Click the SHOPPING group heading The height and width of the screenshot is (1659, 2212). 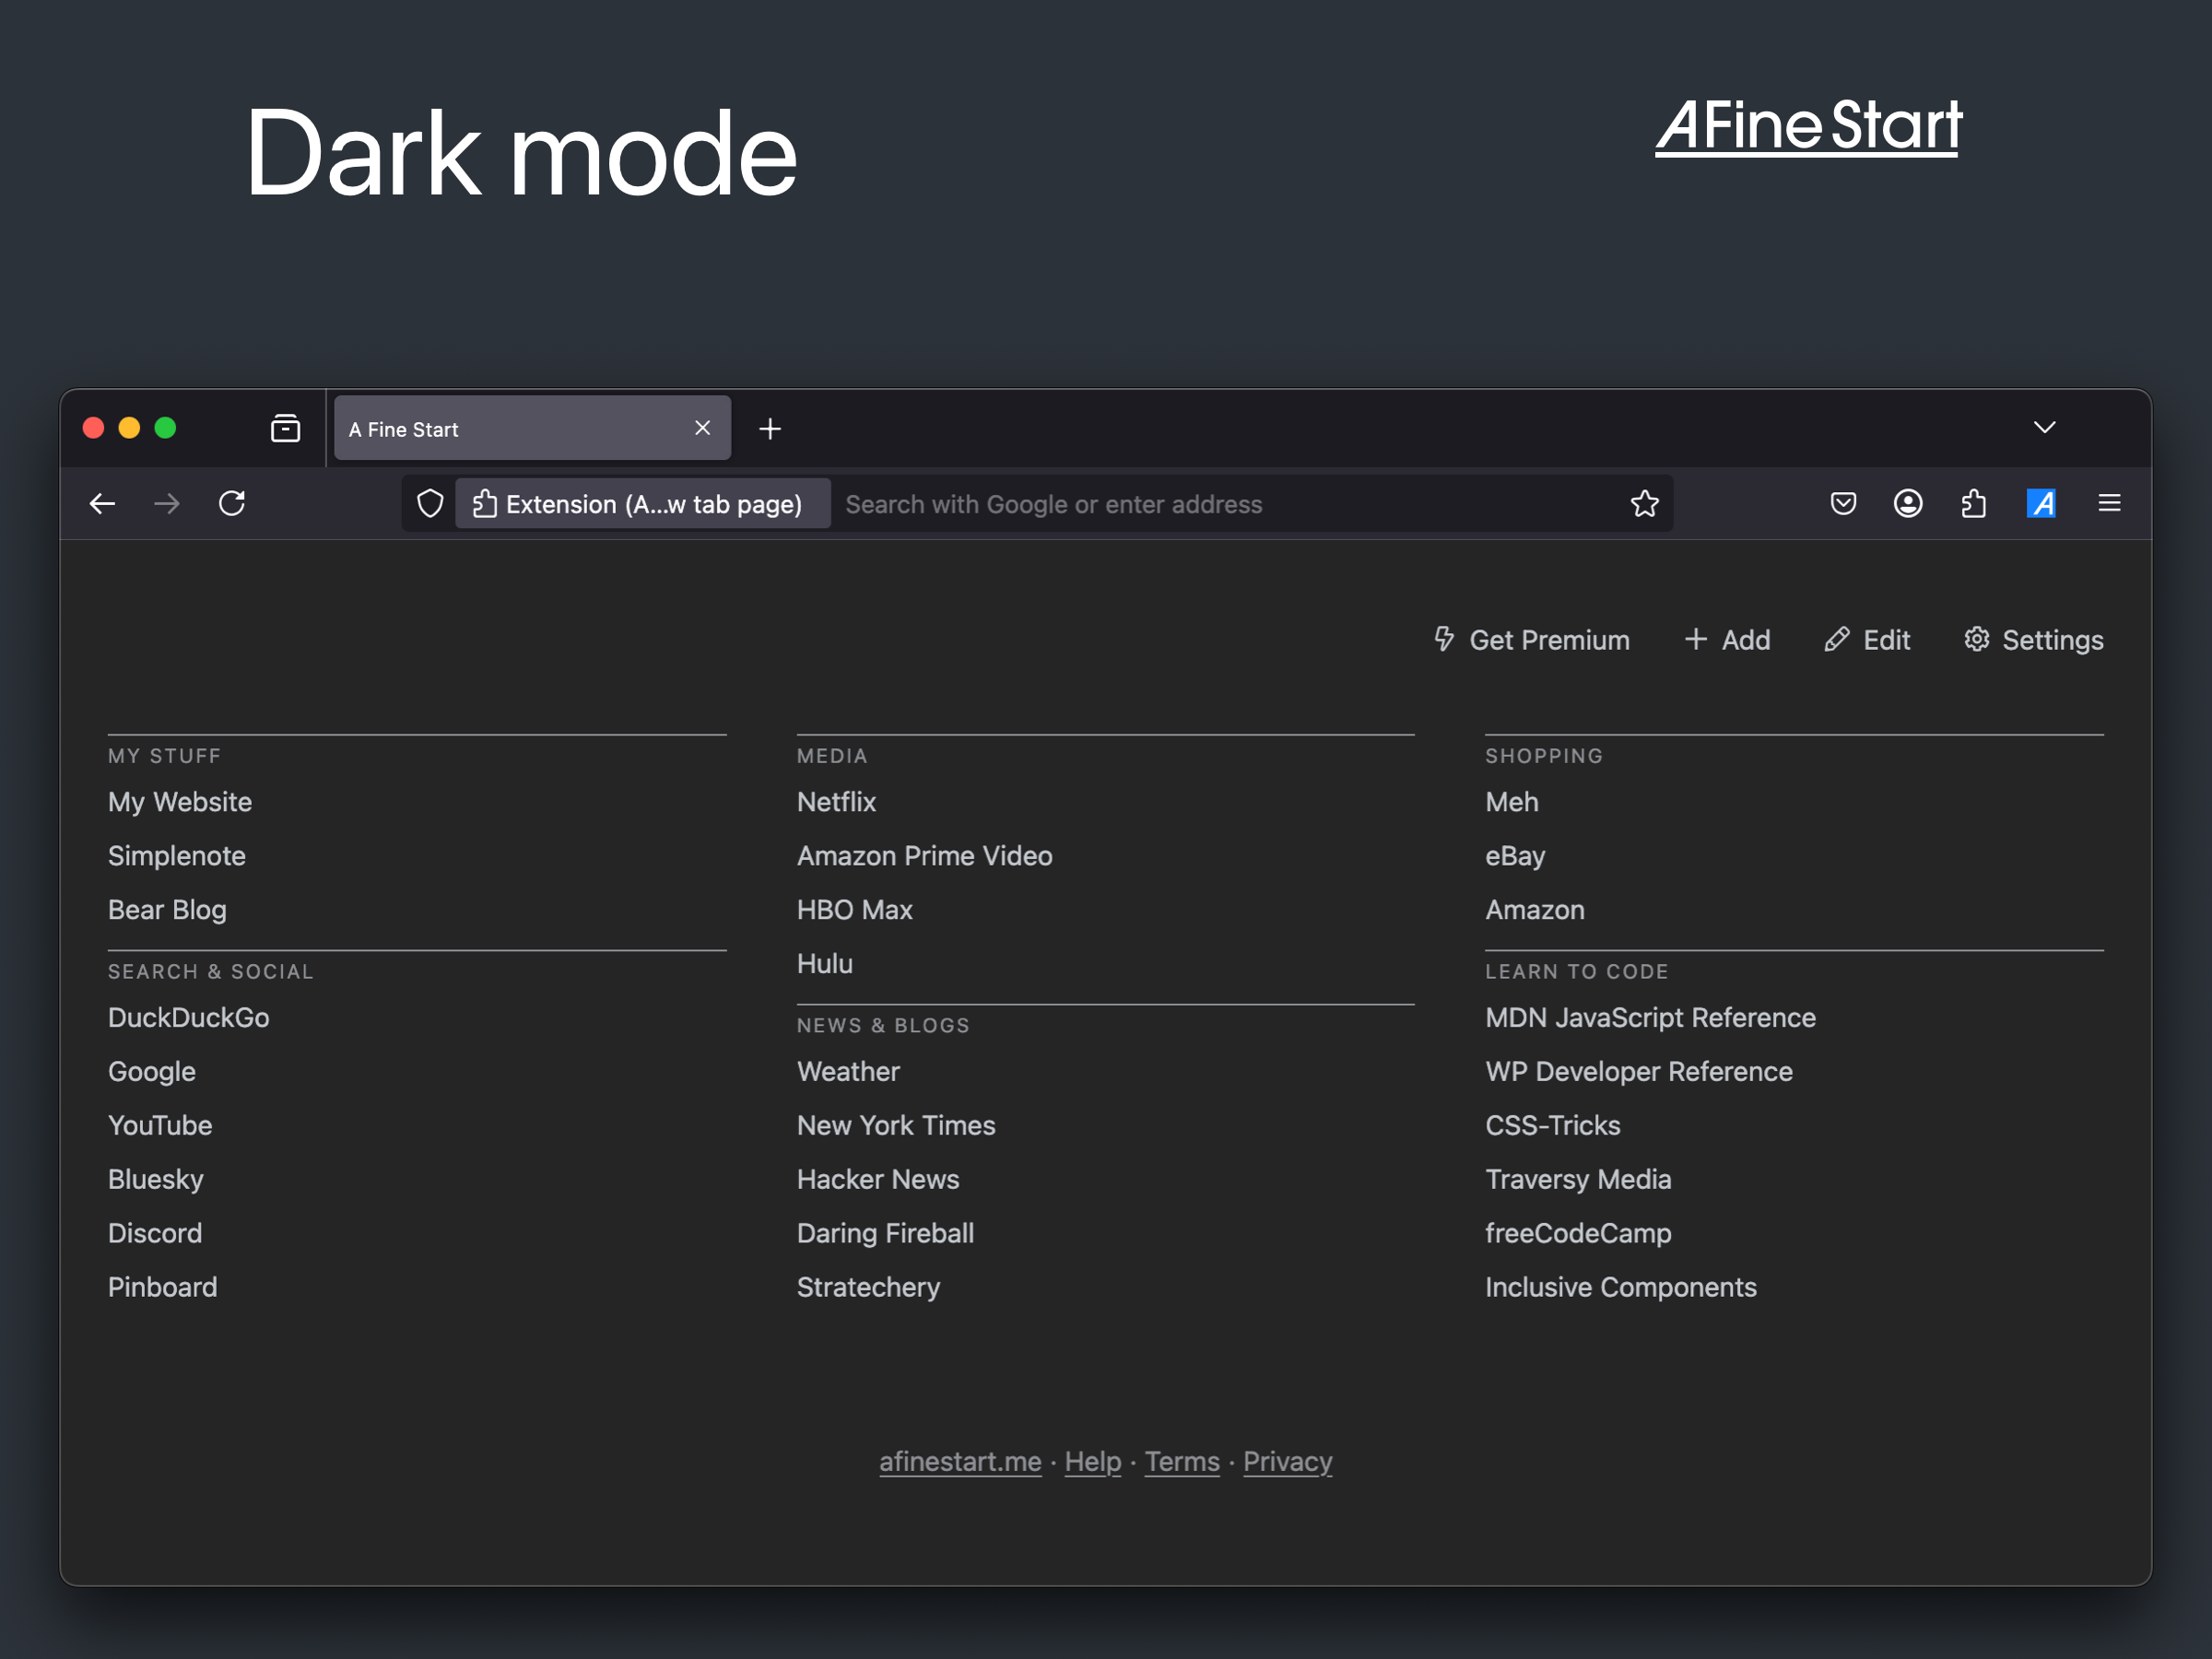click(x=1544, y=756)
